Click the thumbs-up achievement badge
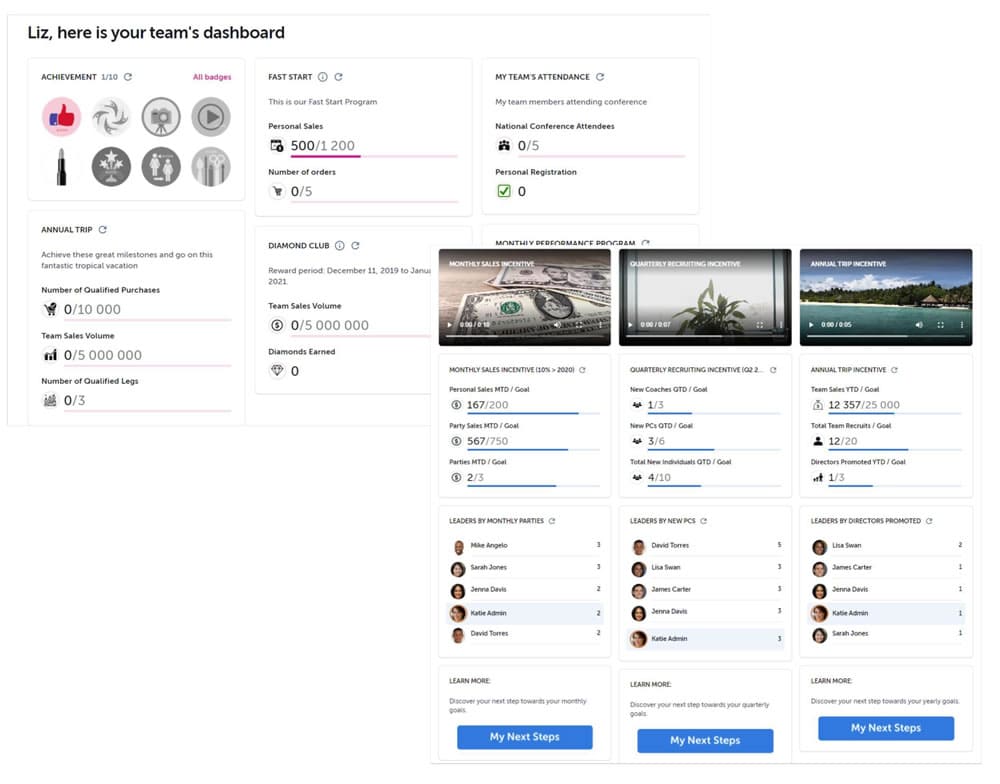The image size is (1000, 784). pos(61,117)
